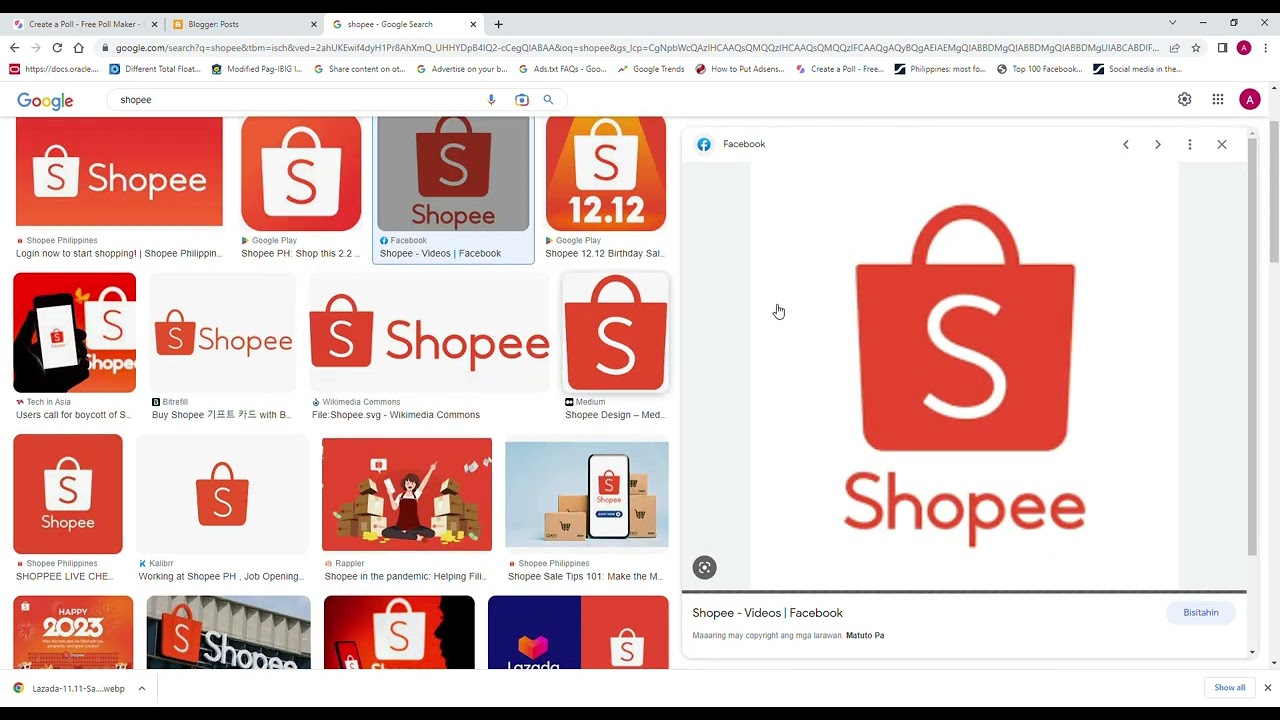Select the Wikimedia Commons Shopee.svg thumbnail

430,333
